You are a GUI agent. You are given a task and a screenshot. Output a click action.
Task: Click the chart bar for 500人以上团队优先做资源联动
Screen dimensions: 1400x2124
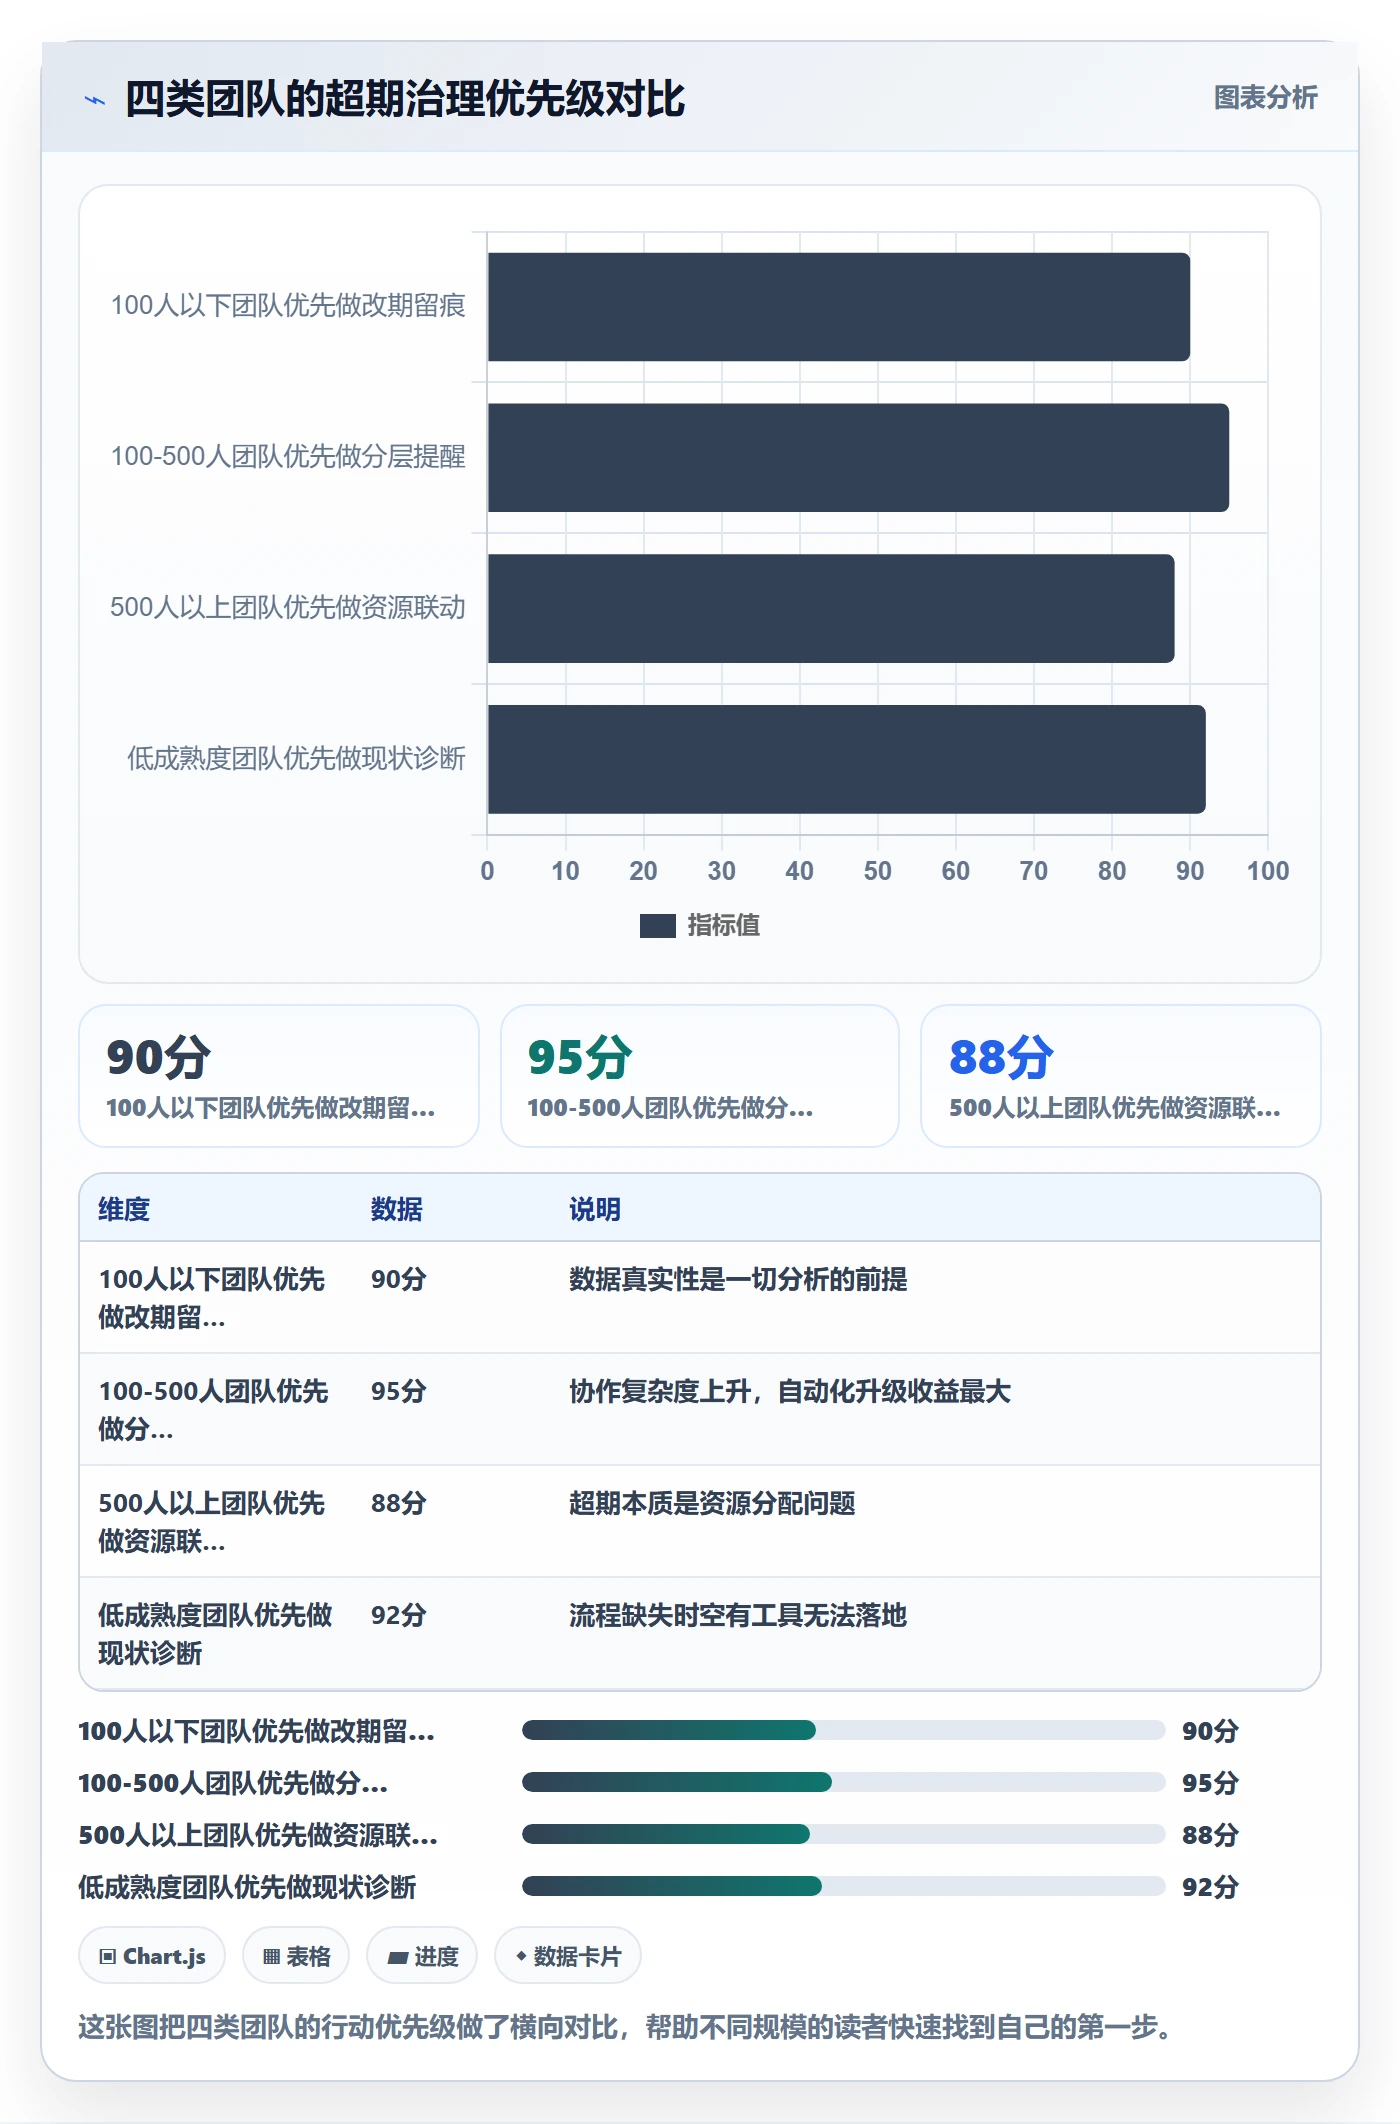pos(831,609)
